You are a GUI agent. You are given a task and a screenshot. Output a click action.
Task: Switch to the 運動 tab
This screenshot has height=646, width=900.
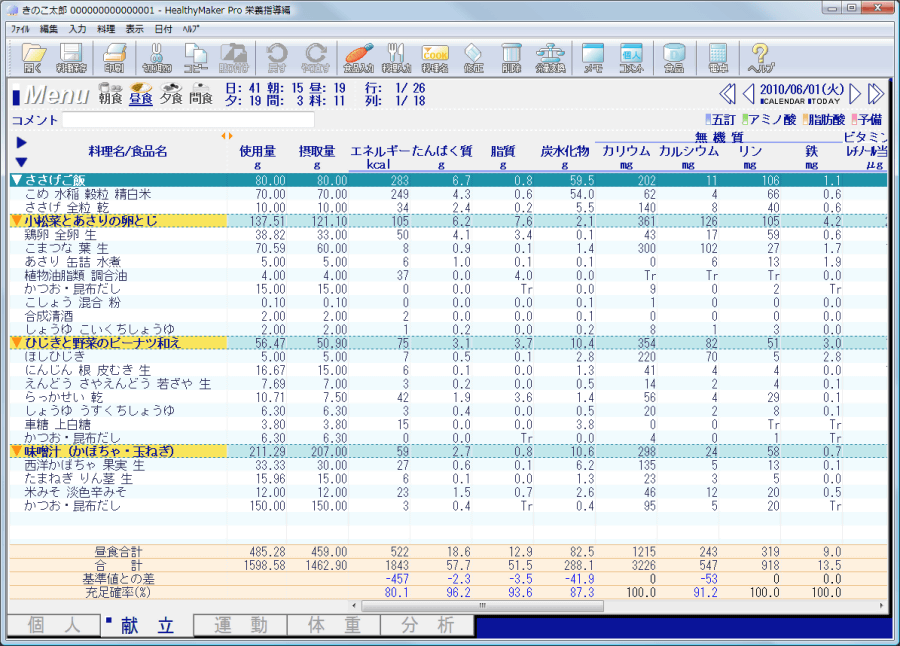240,625
